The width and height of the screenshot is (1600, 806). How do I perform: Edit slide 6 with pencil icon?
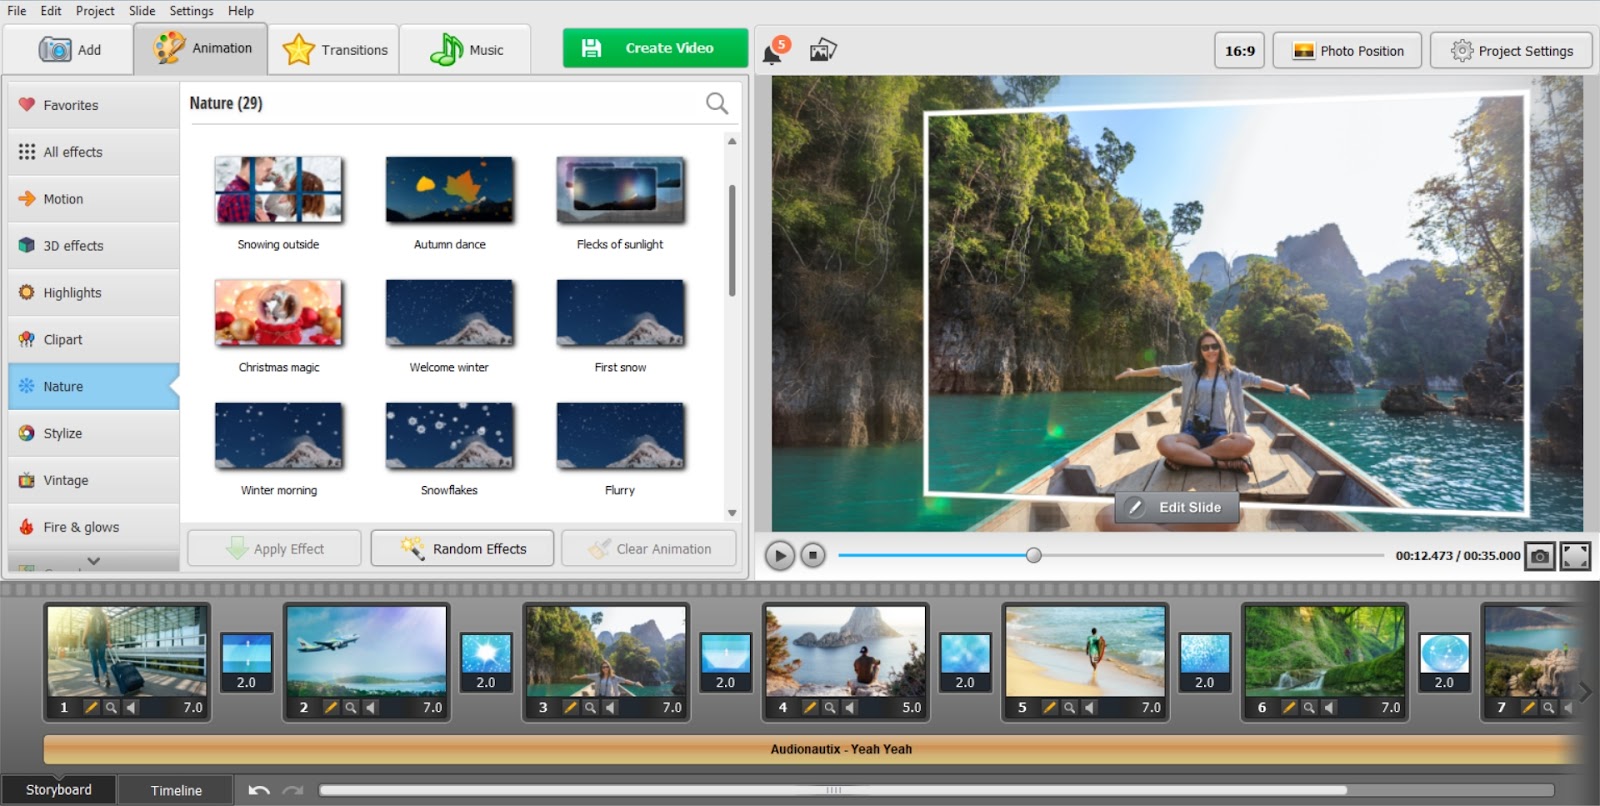[x=1289, y=707]
